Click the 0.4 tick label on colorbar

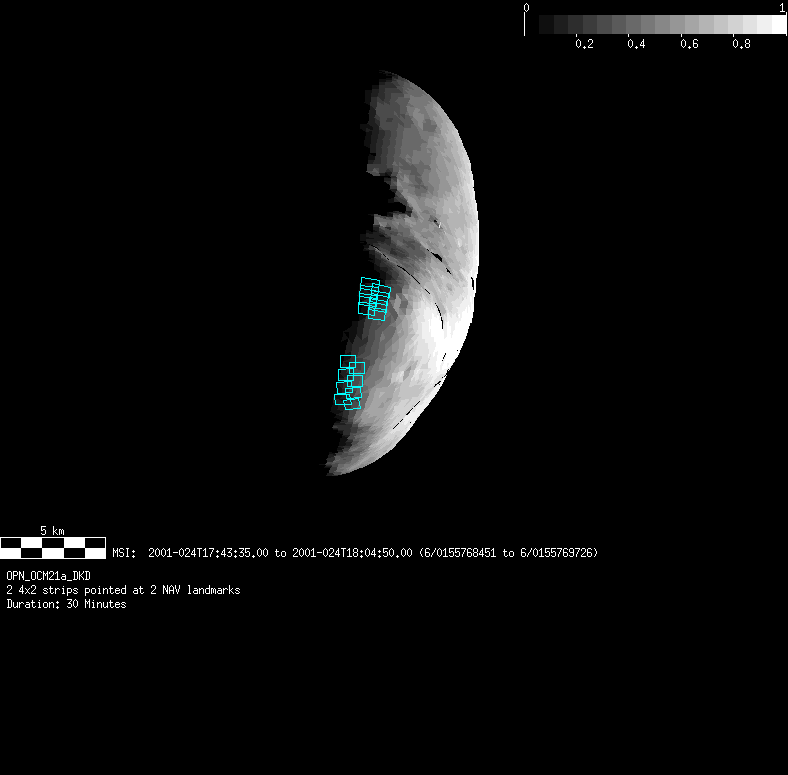[636, 44]
